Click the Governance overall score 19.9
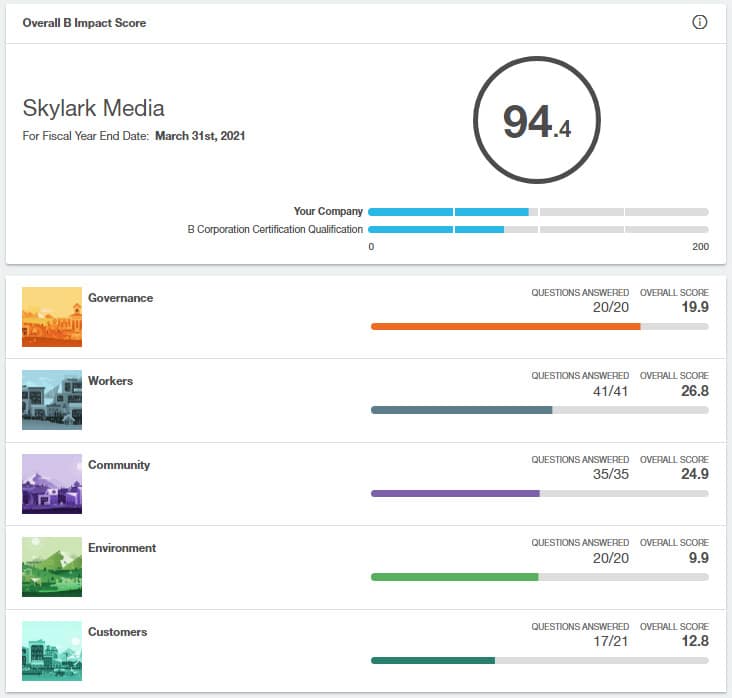 tap(695, 307)
